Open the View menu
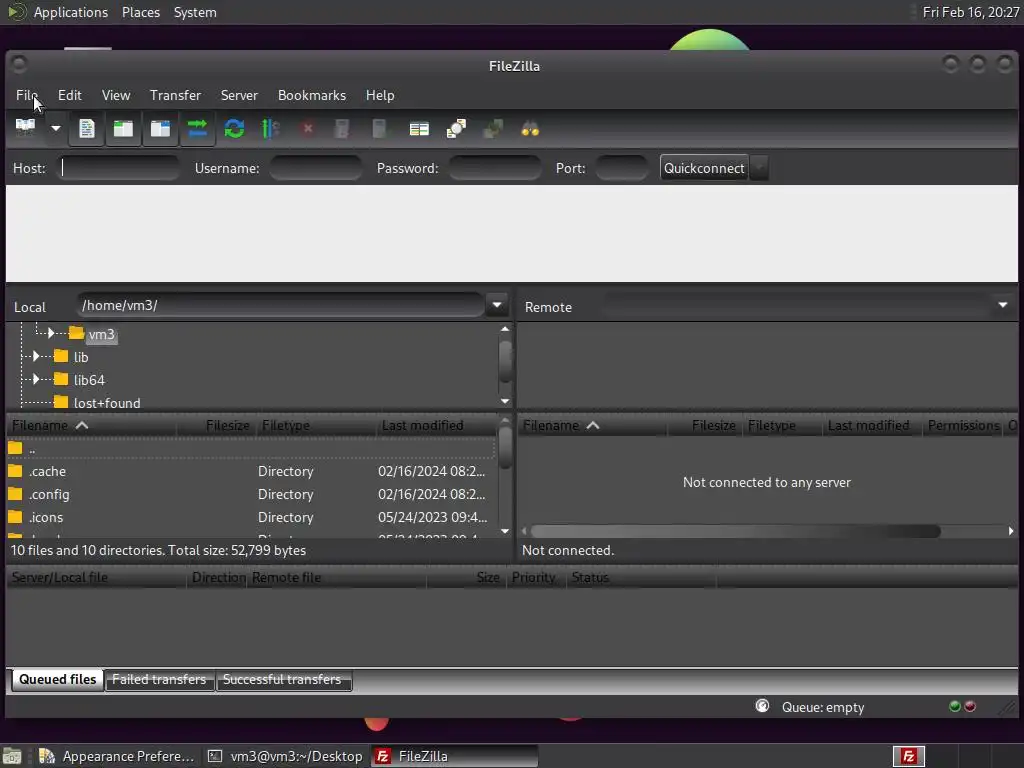Viewport: 1024px width, 768px height. (116, 95)
